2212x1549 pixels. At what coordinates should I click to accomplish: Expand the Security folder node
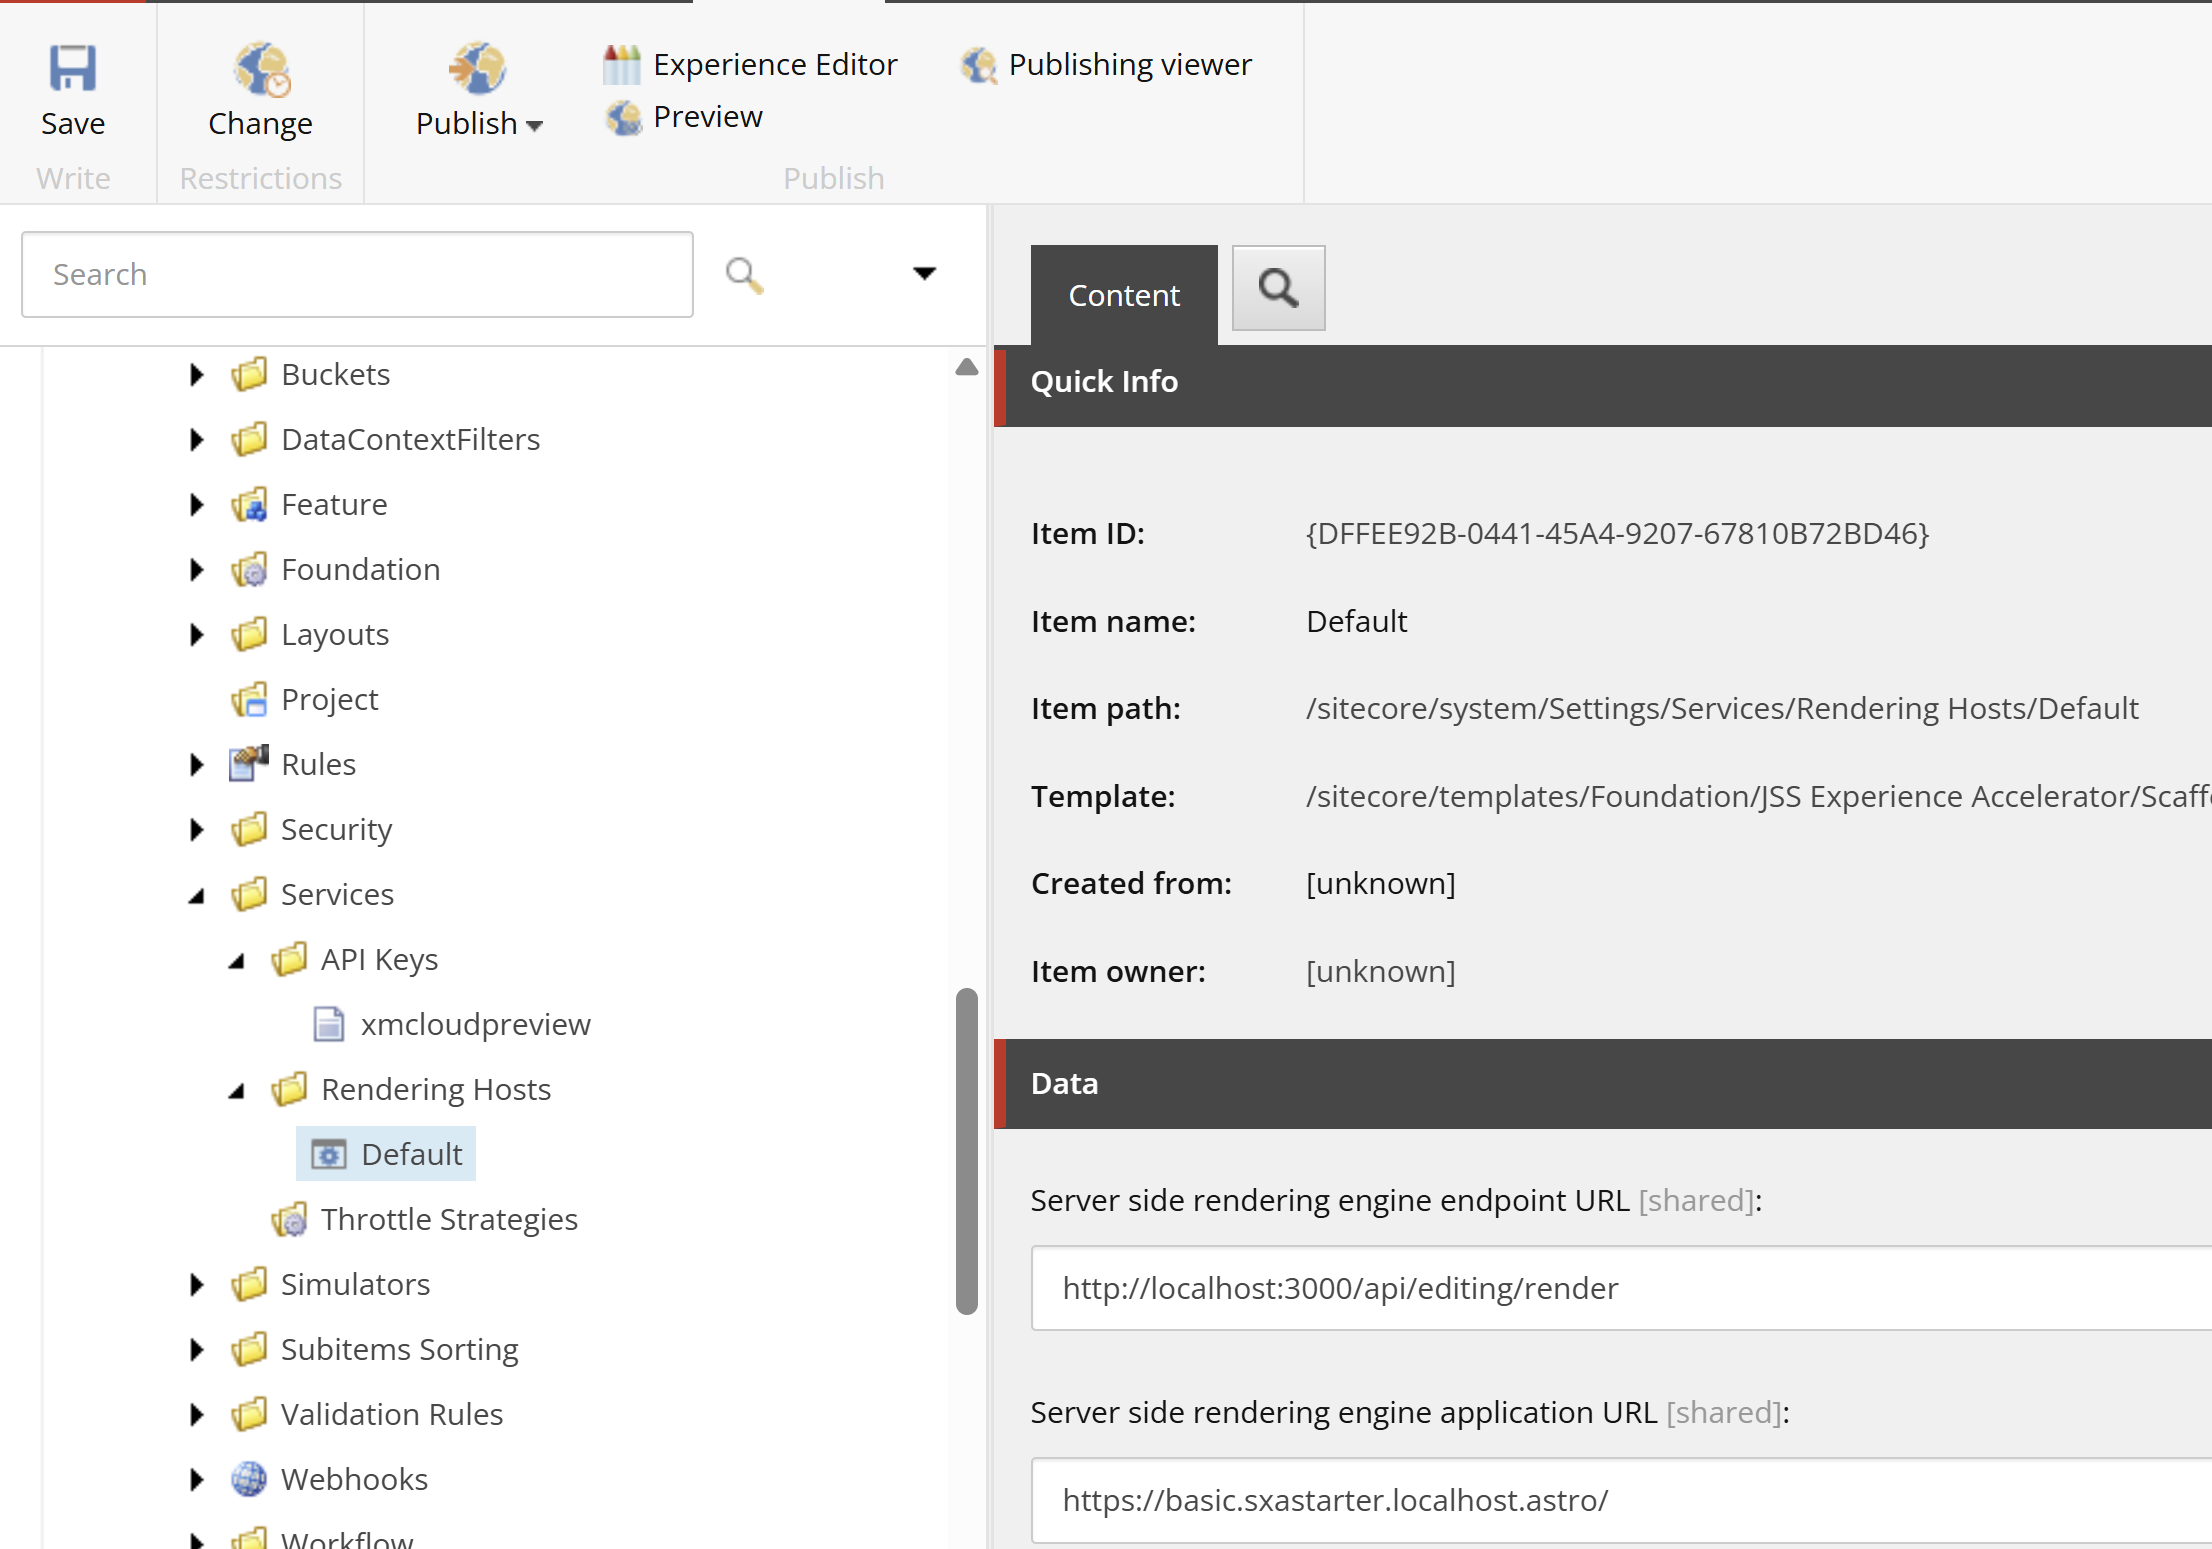click(x=197, y=830)
